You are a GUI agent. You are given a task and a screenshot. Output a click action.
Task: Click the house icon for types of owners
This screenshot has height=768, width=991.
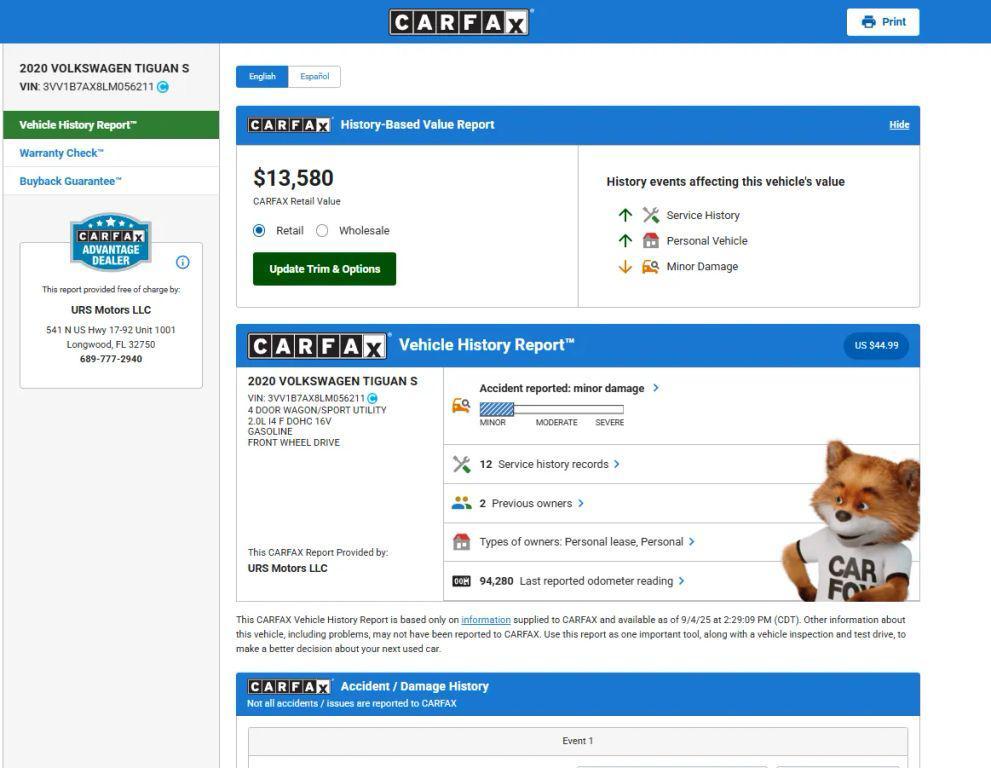461,542
